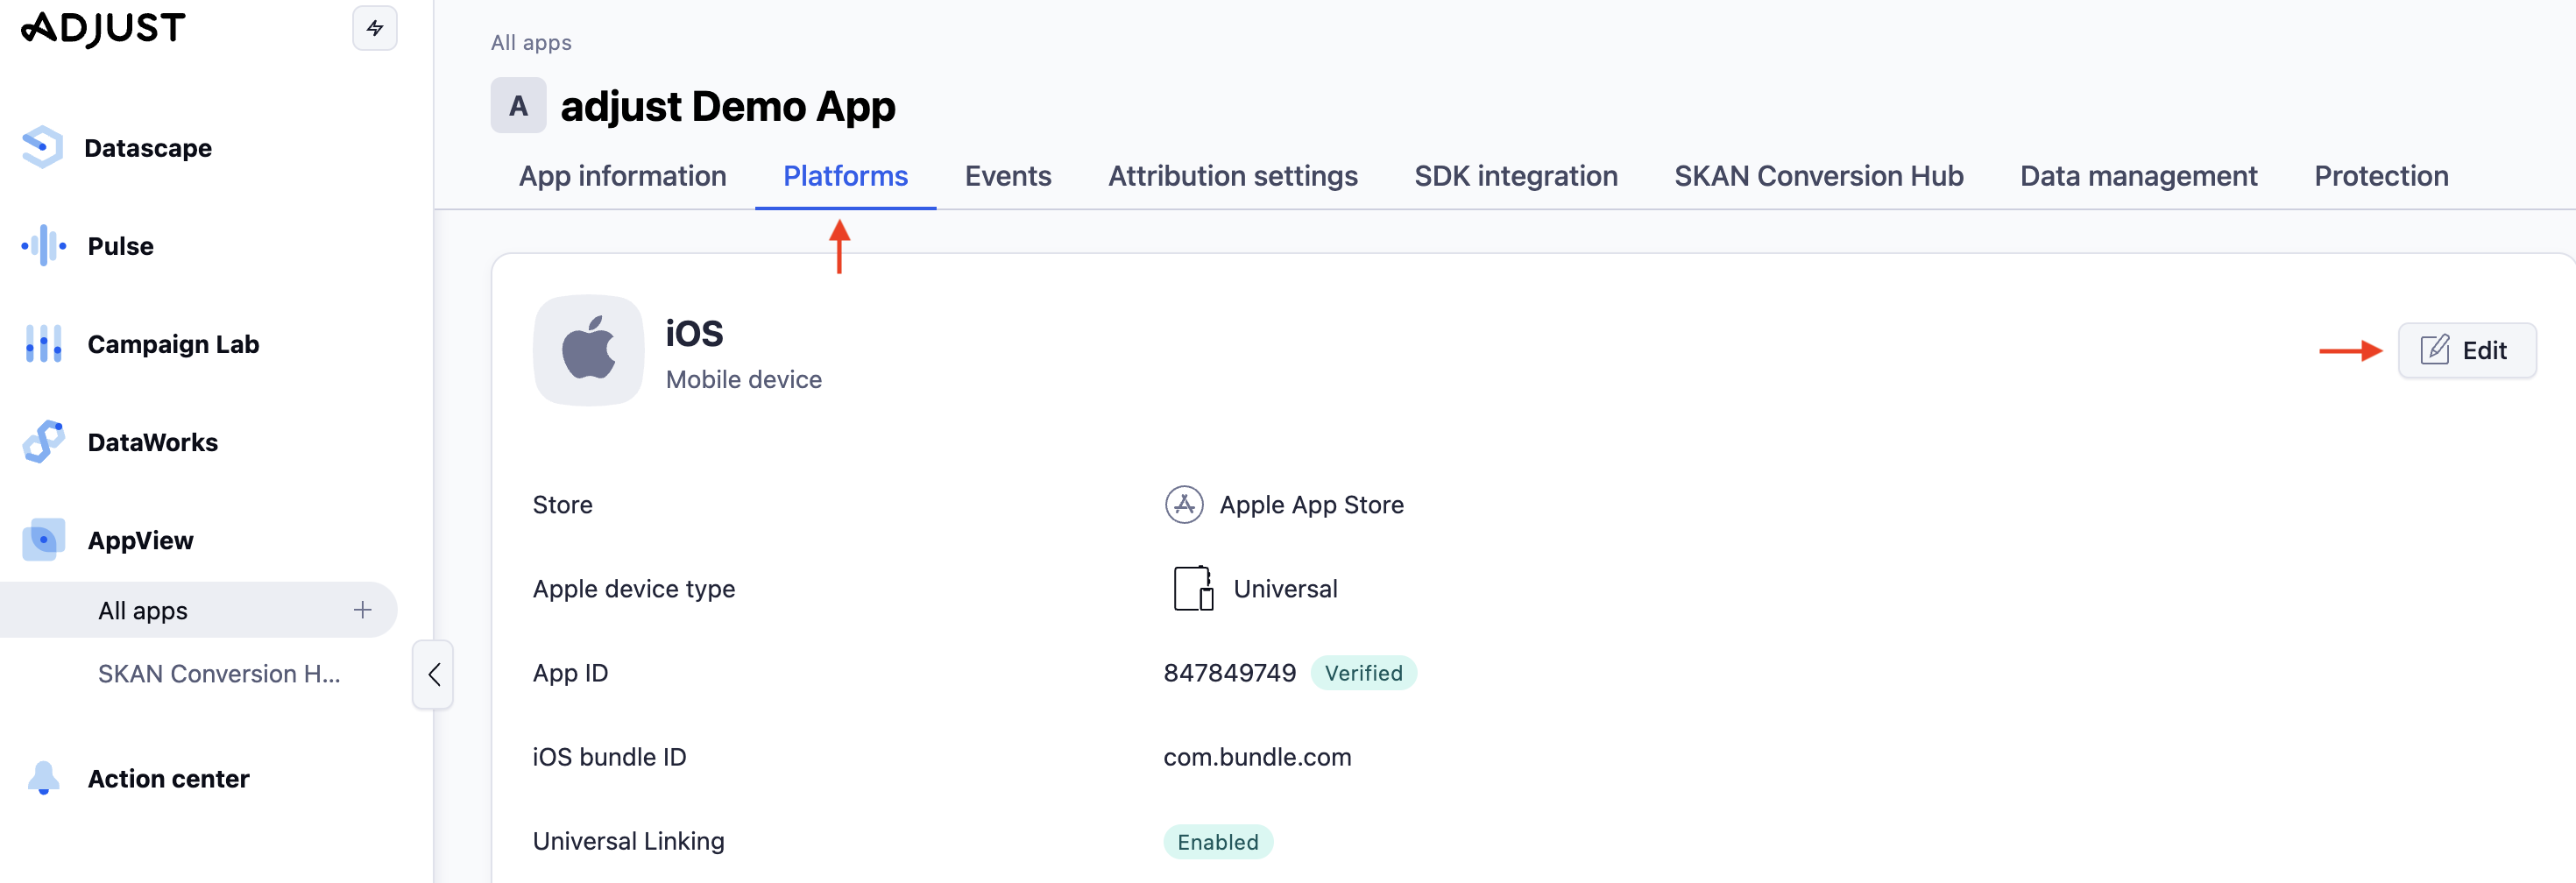
Task: Open the Events tab
Action: click(1008, 176)
